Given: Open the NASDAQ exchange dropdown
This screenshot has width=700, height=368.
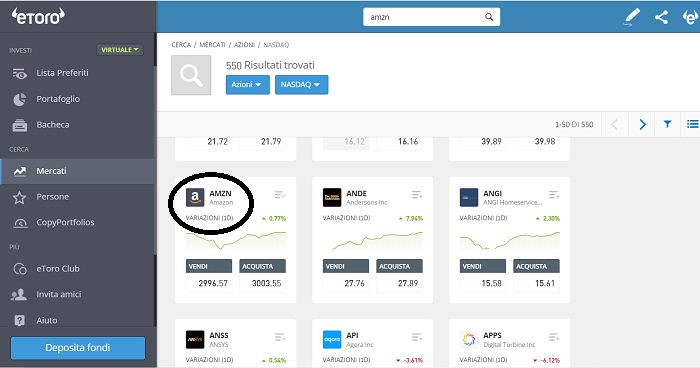Looking at the screenshot, I should pyautogui.click(x=301, y=84).
